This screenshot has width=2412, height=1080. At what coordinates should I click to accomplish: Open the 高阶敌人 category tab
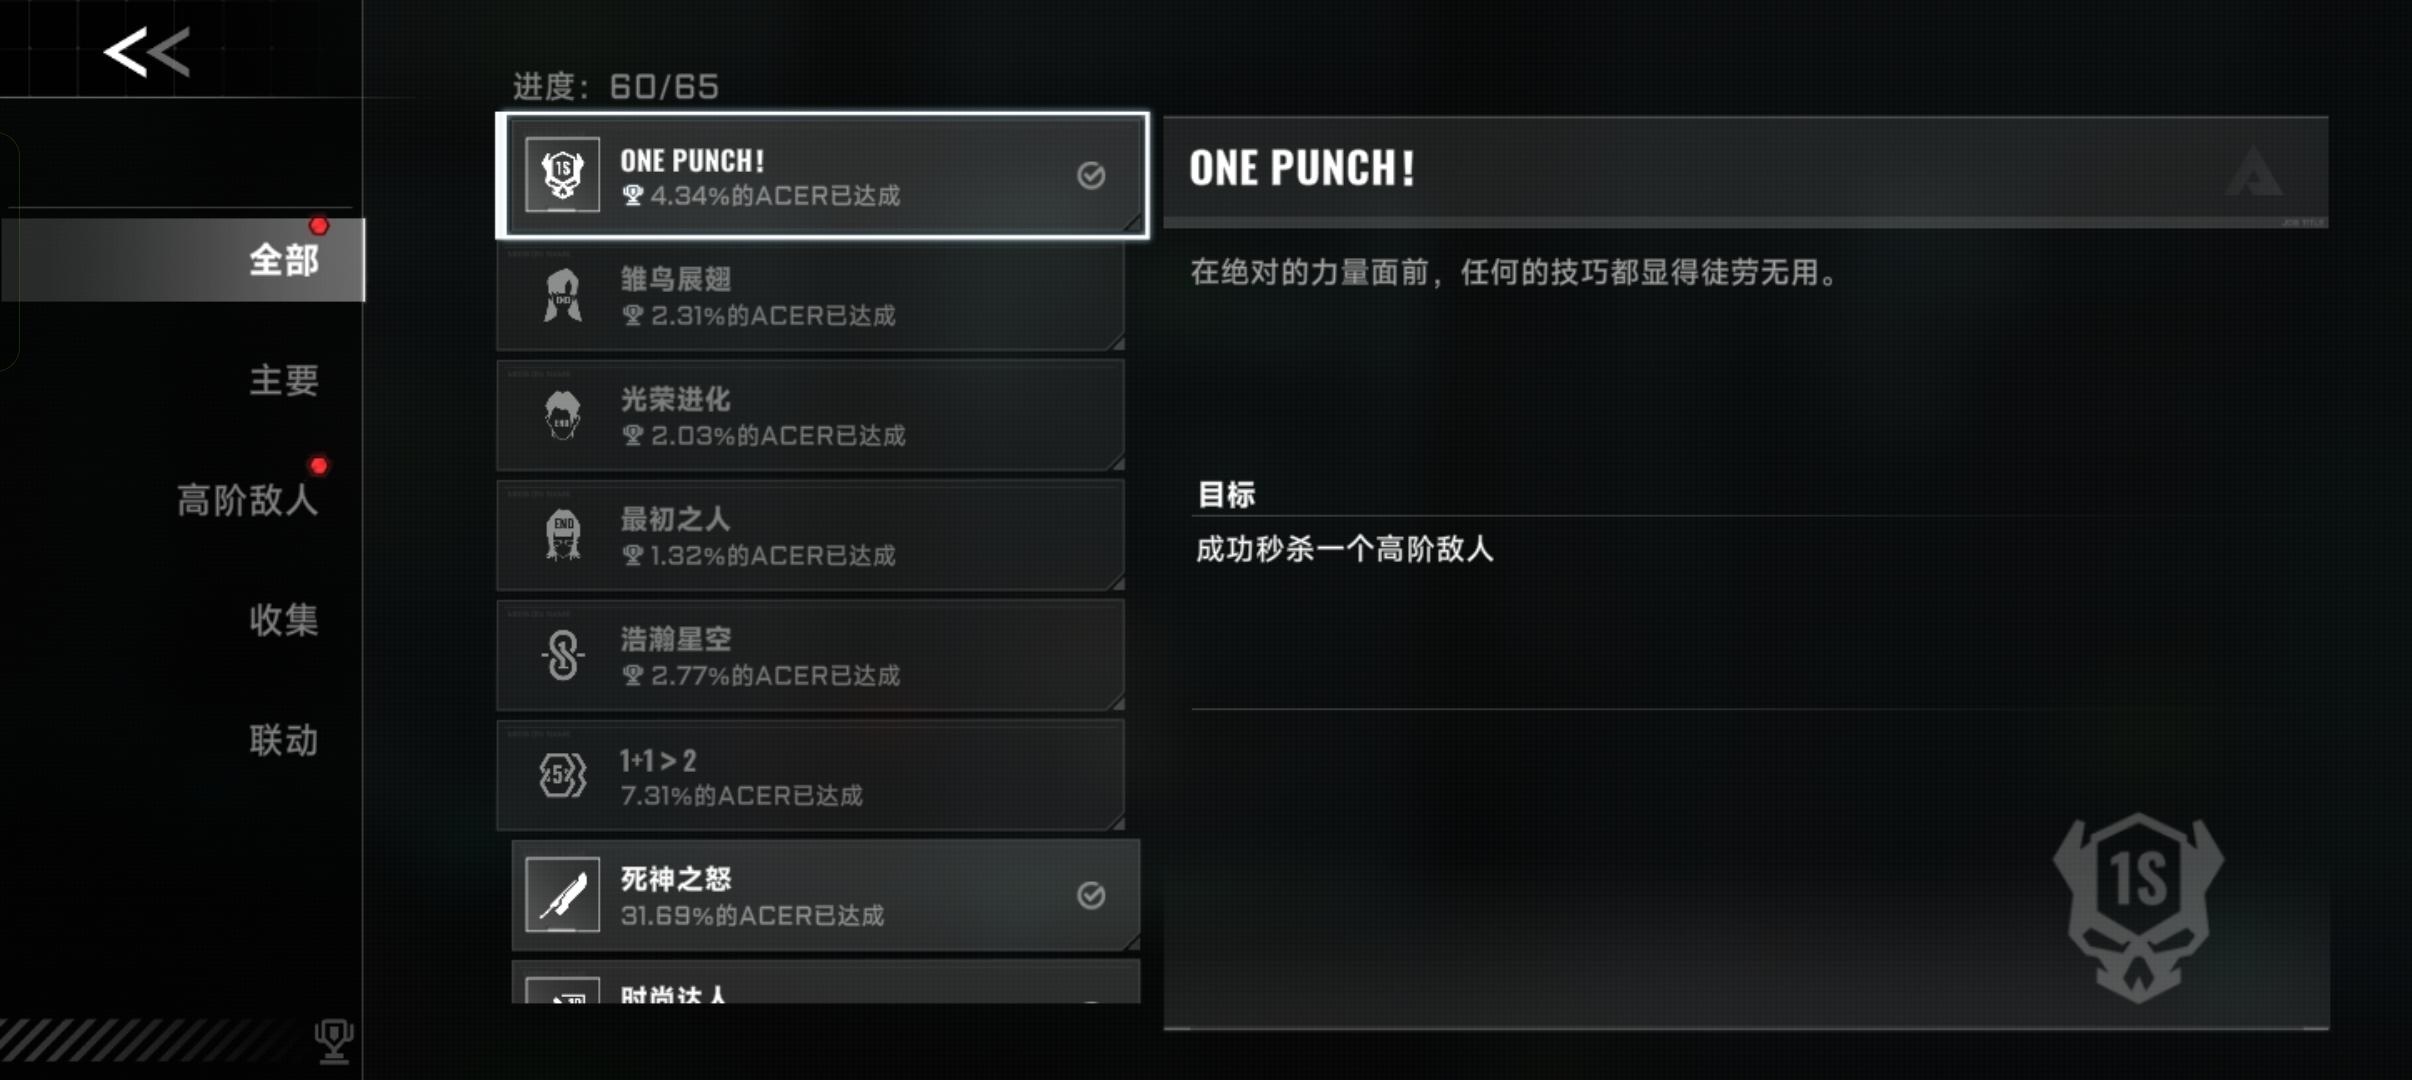[x=247, y=500]
